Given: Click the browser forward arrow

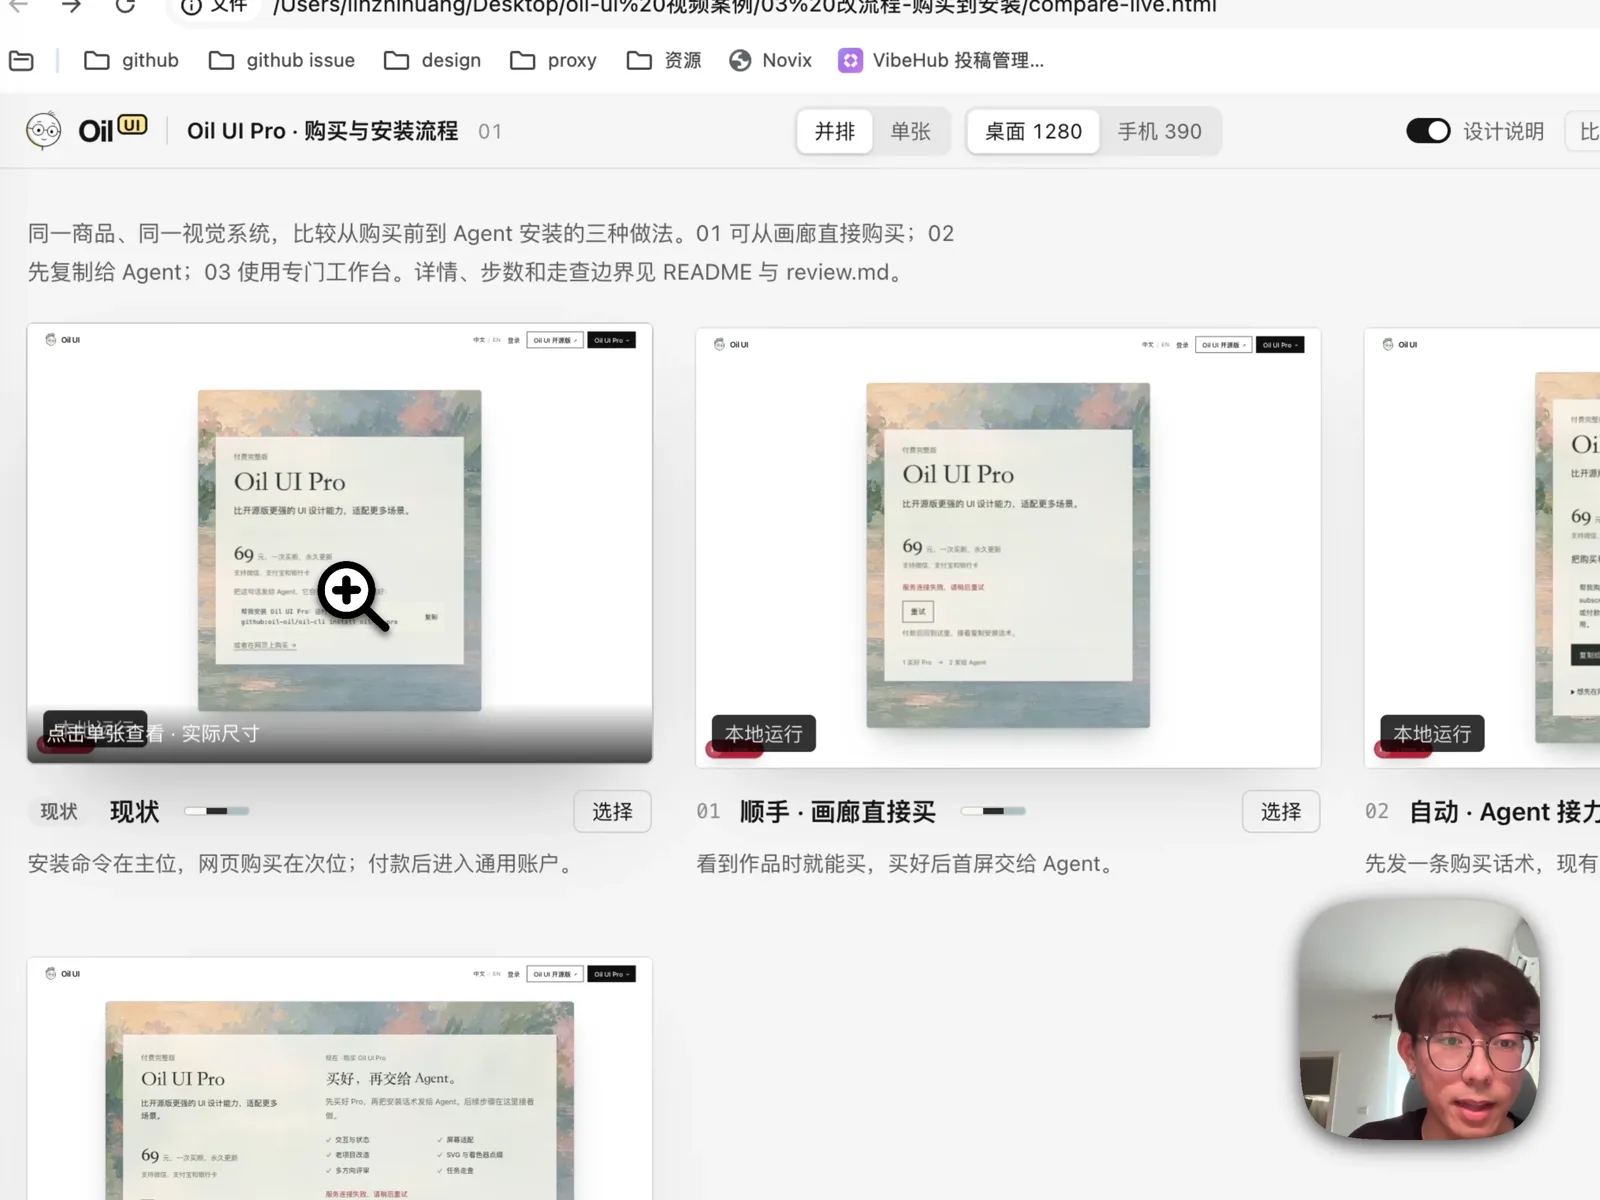Looking at the screenshot, I should click(x=71, y=7).
